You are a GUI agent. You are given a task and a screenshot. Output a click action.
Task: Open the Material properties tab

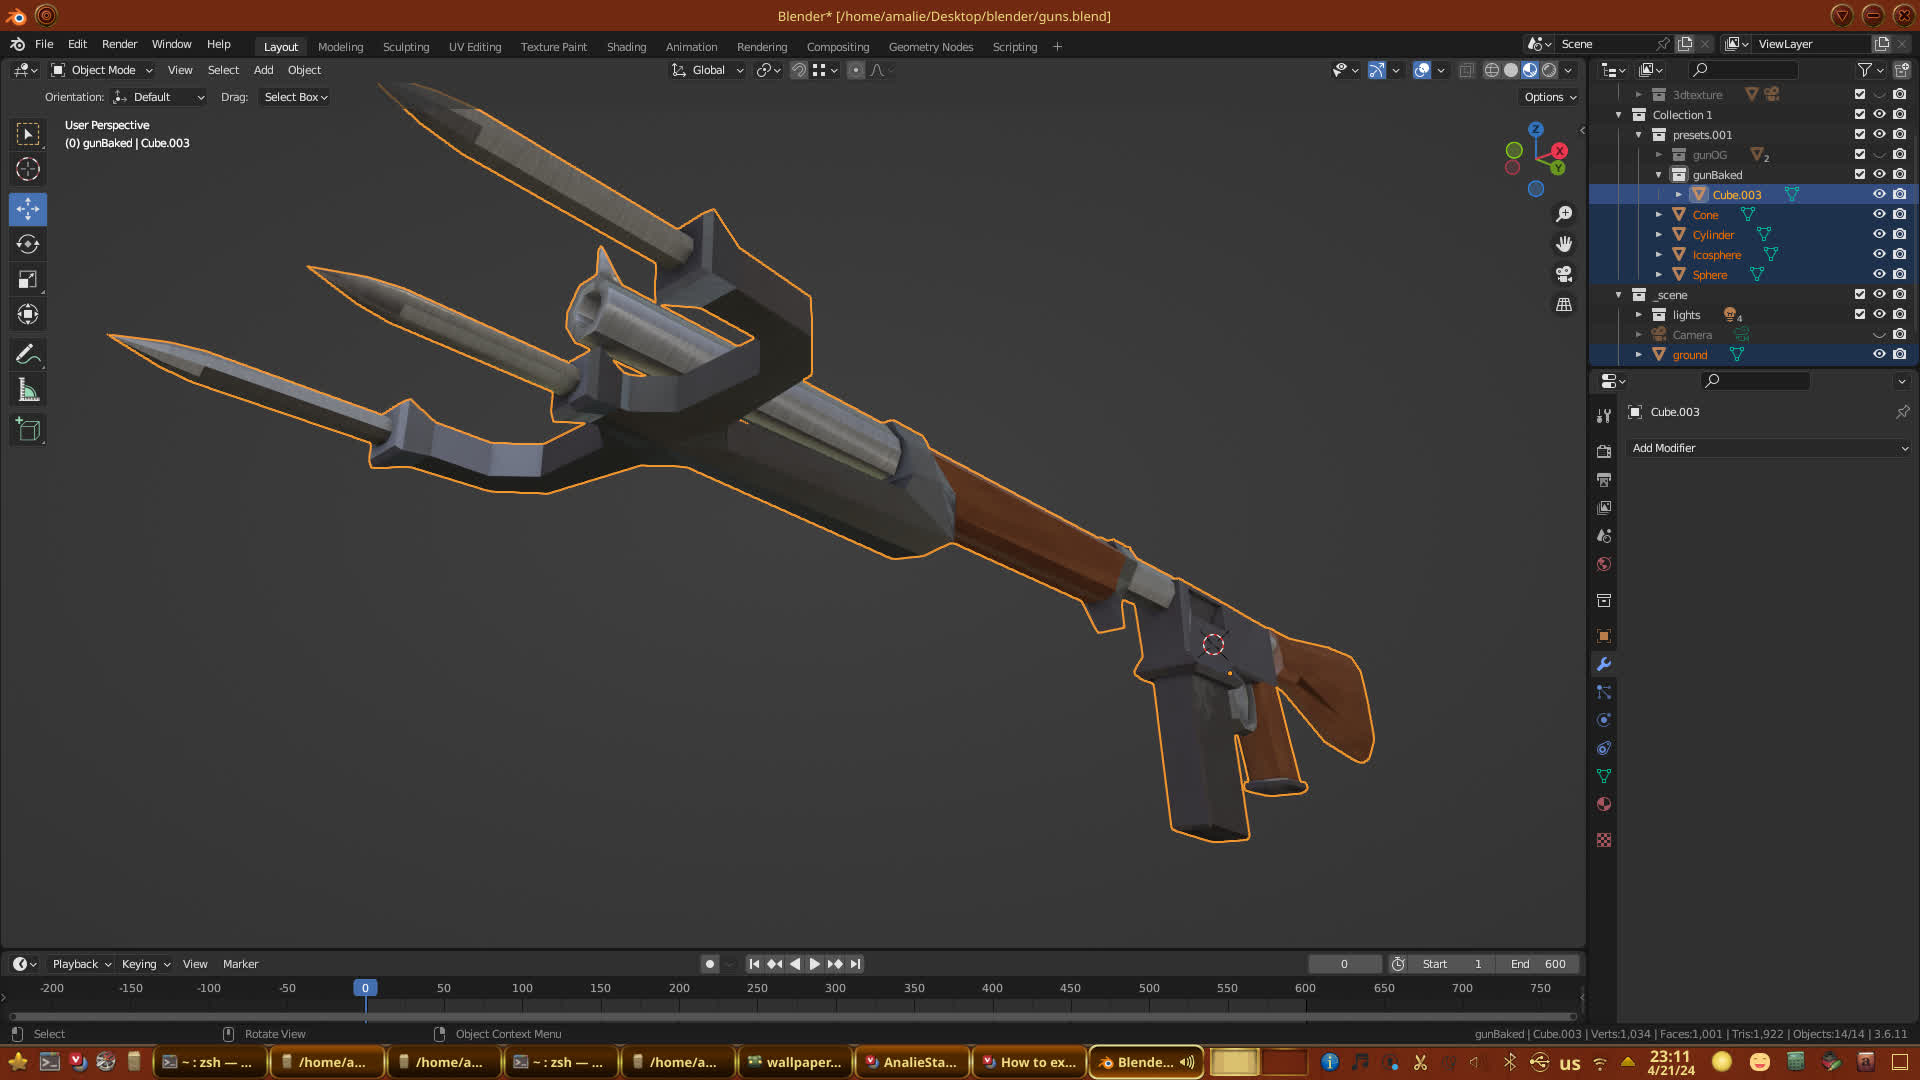tap(1604, 804)
